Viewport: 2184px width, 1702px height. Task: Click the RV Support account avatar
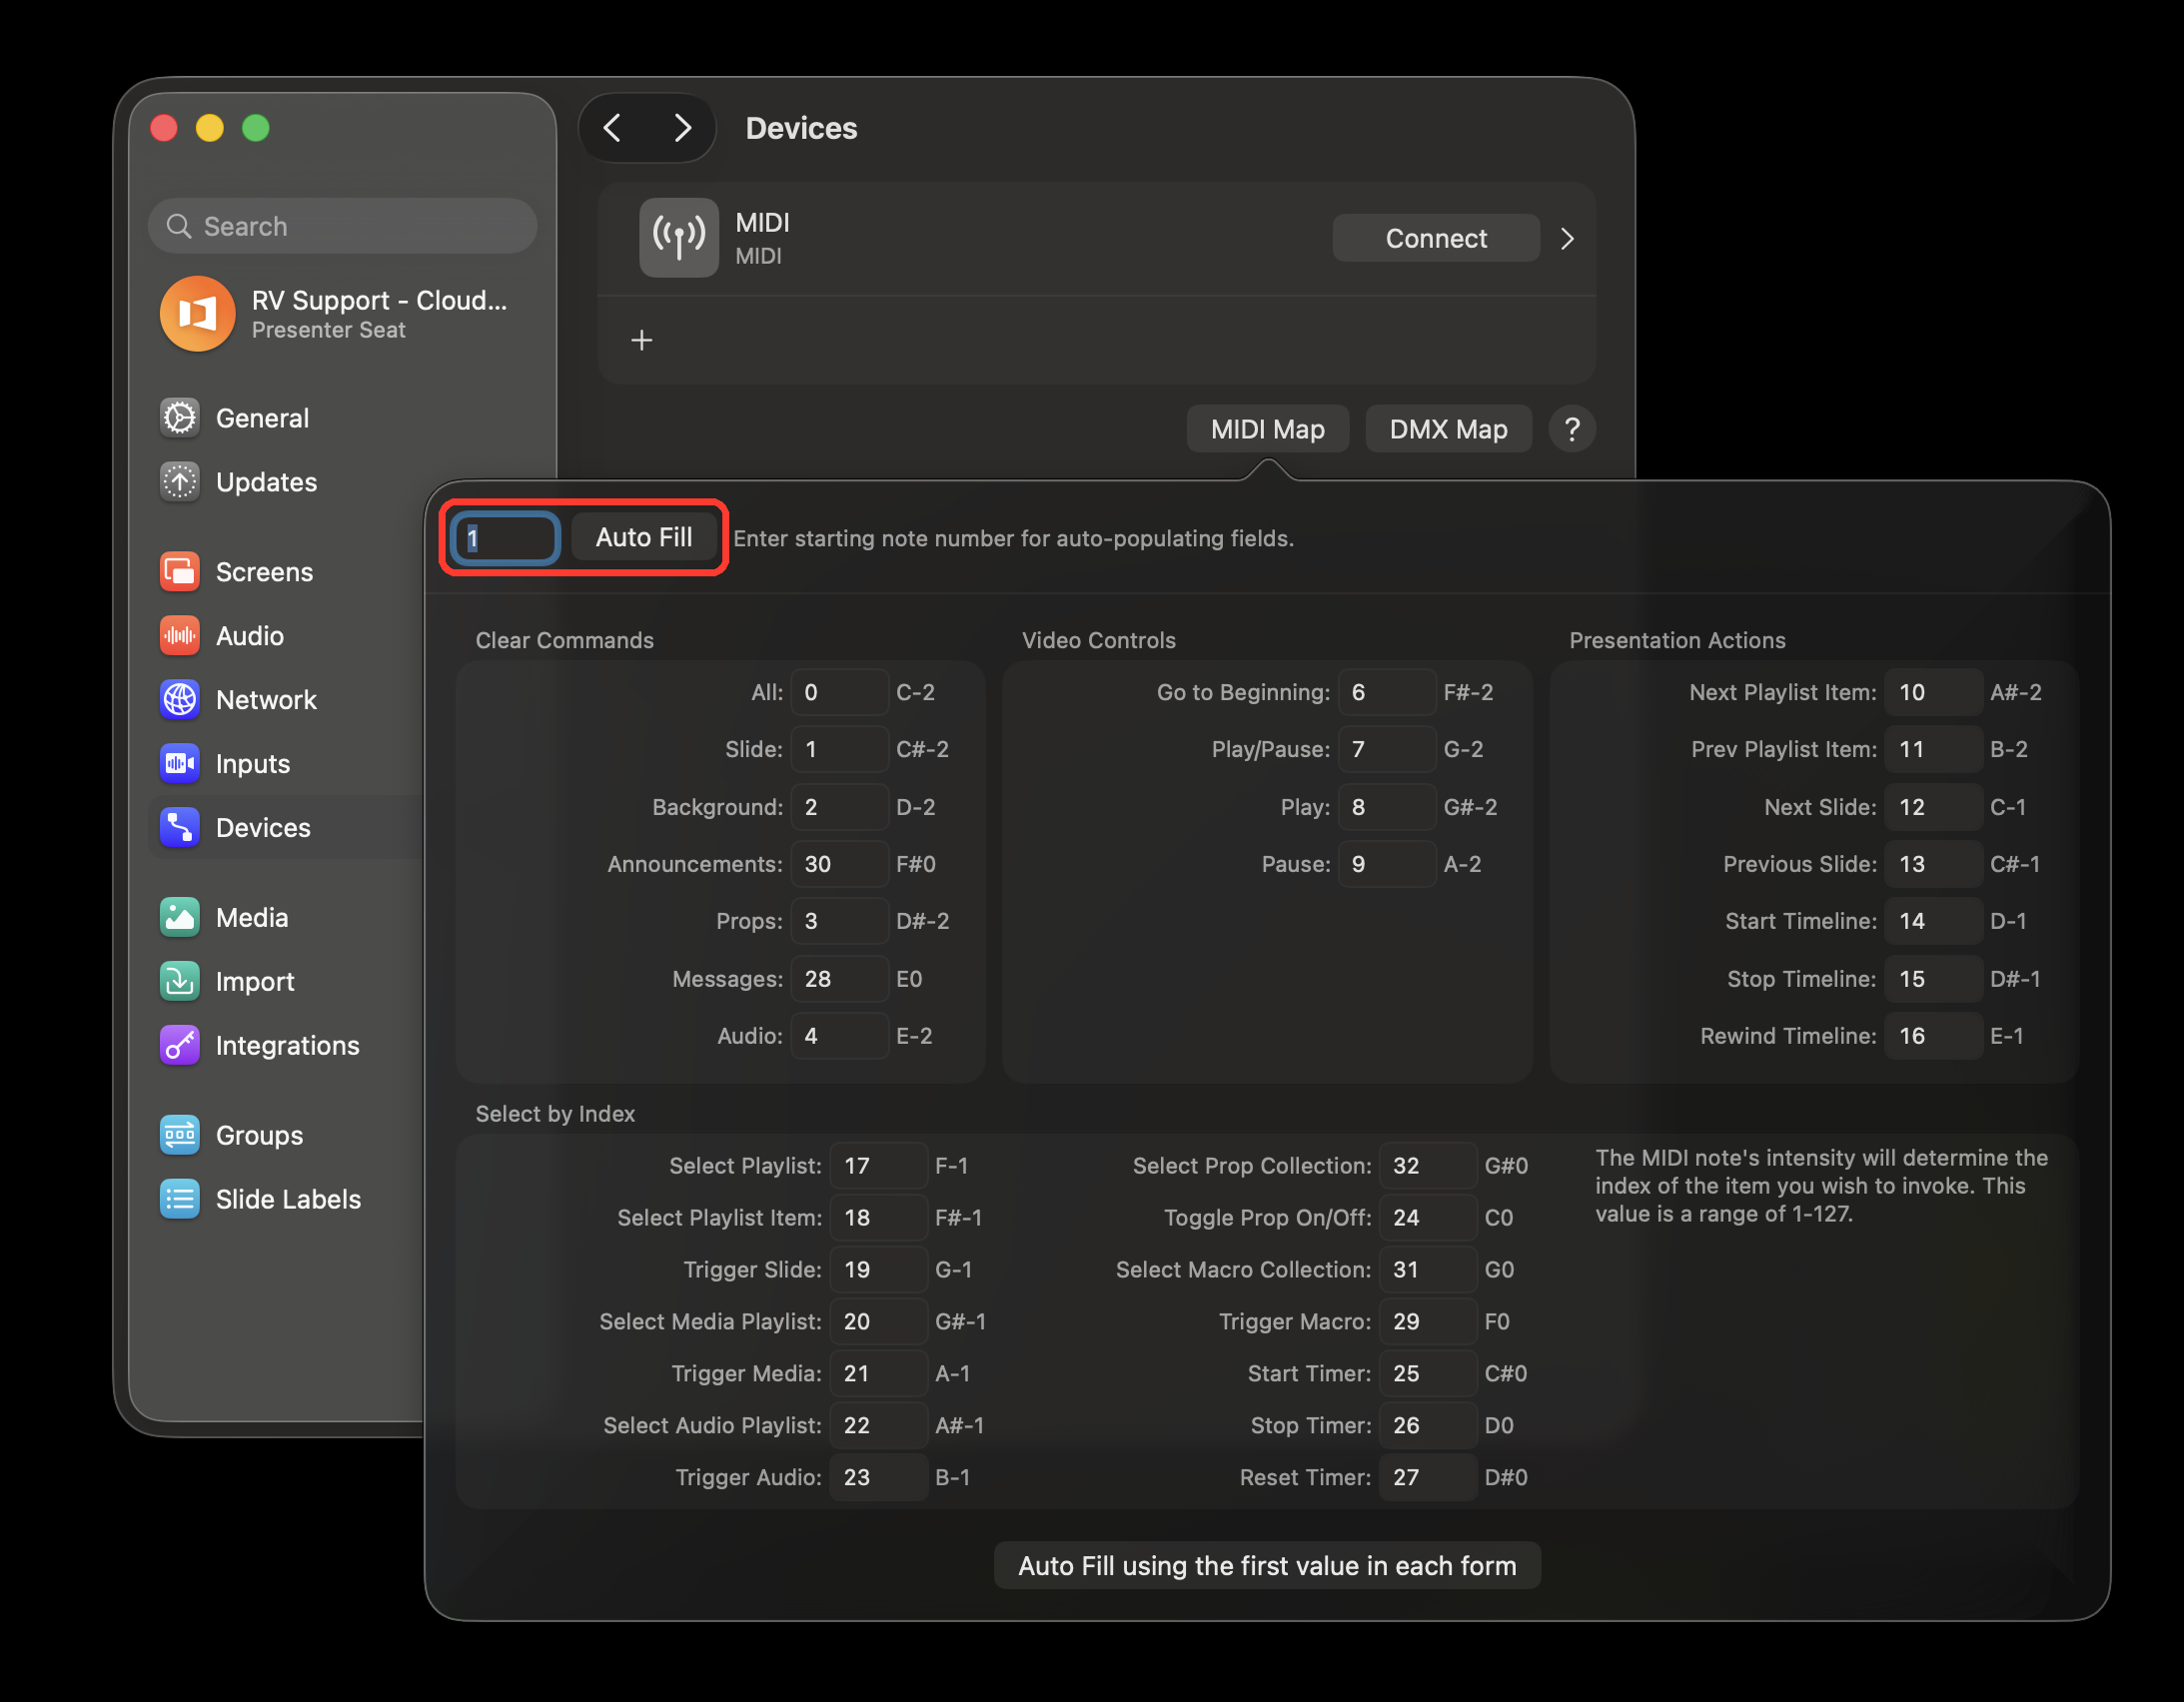pos(198,314)
